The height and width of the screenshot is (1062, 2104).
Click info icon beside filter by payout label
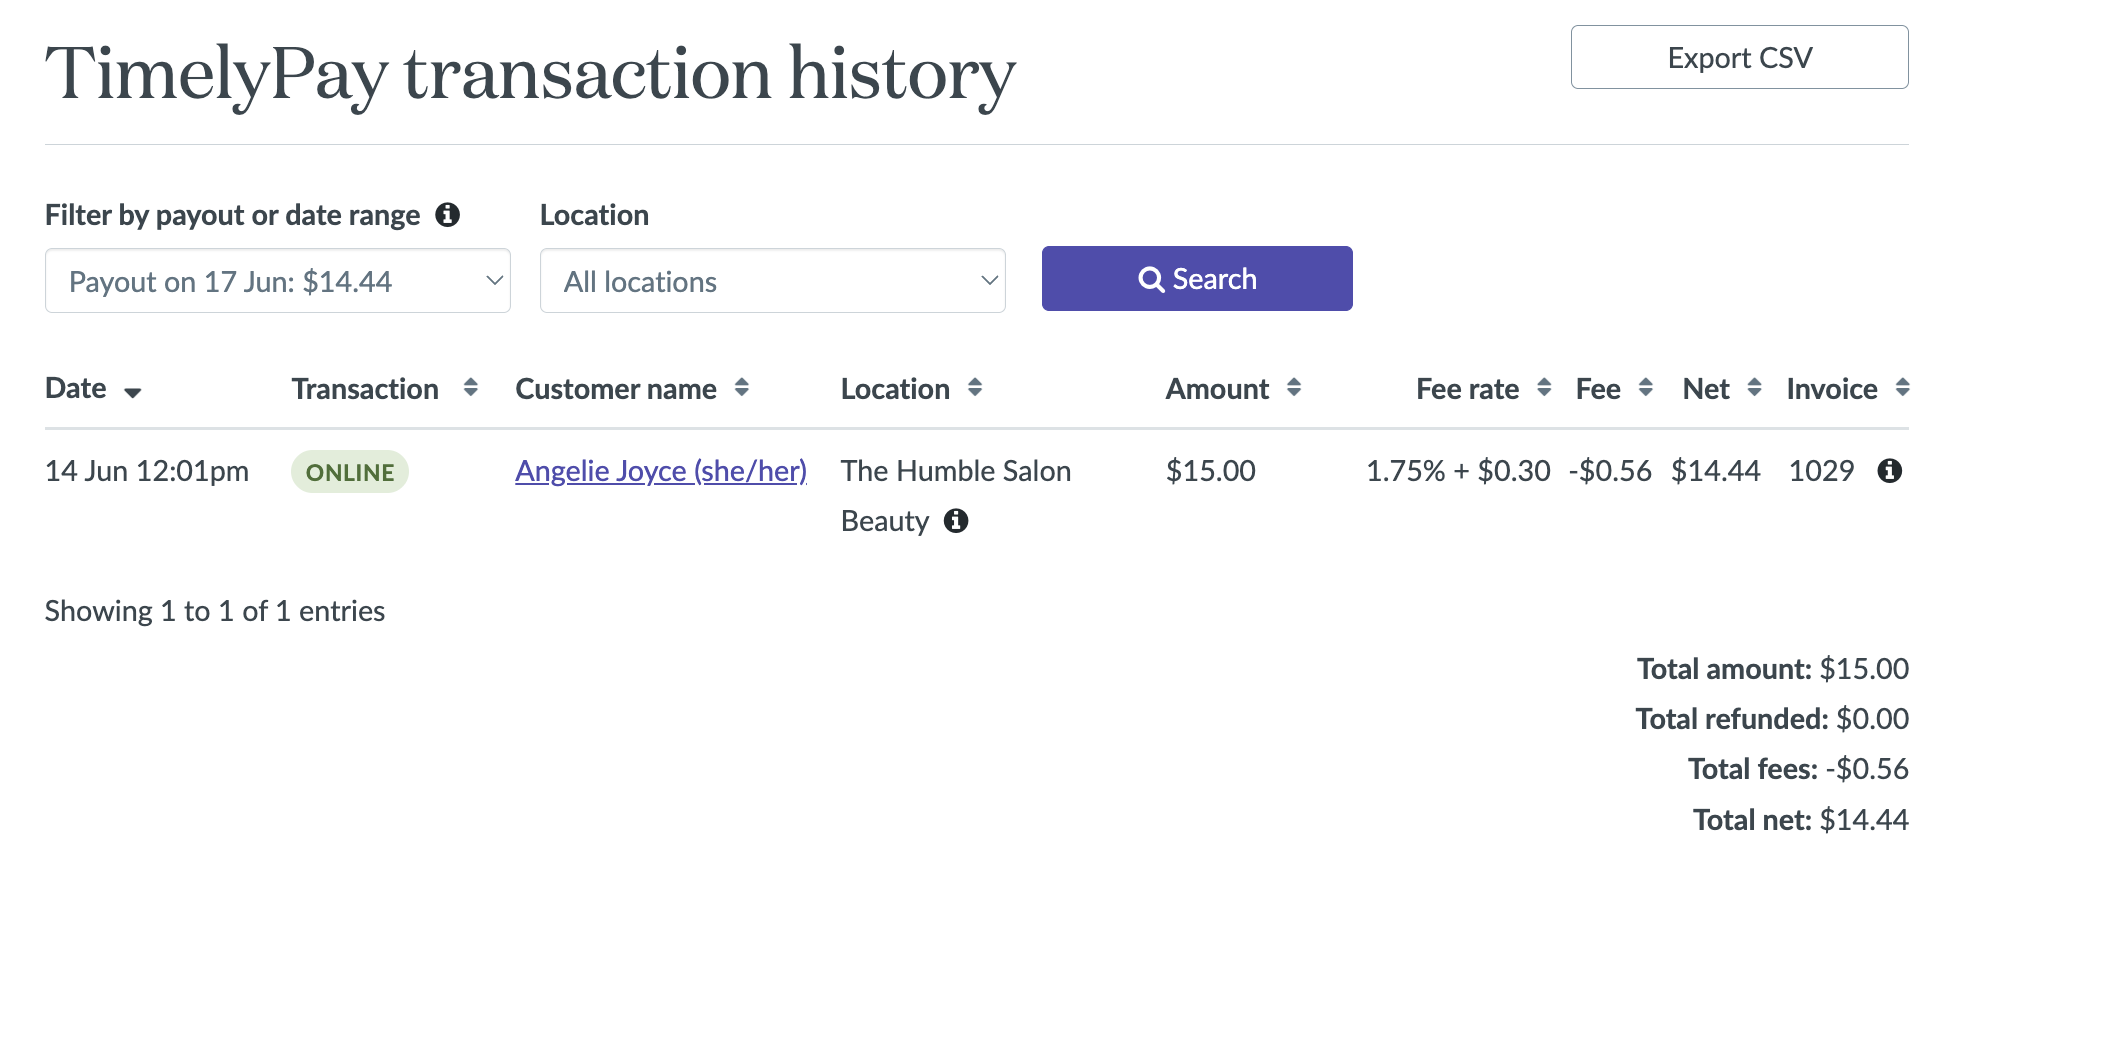(447, 215)
